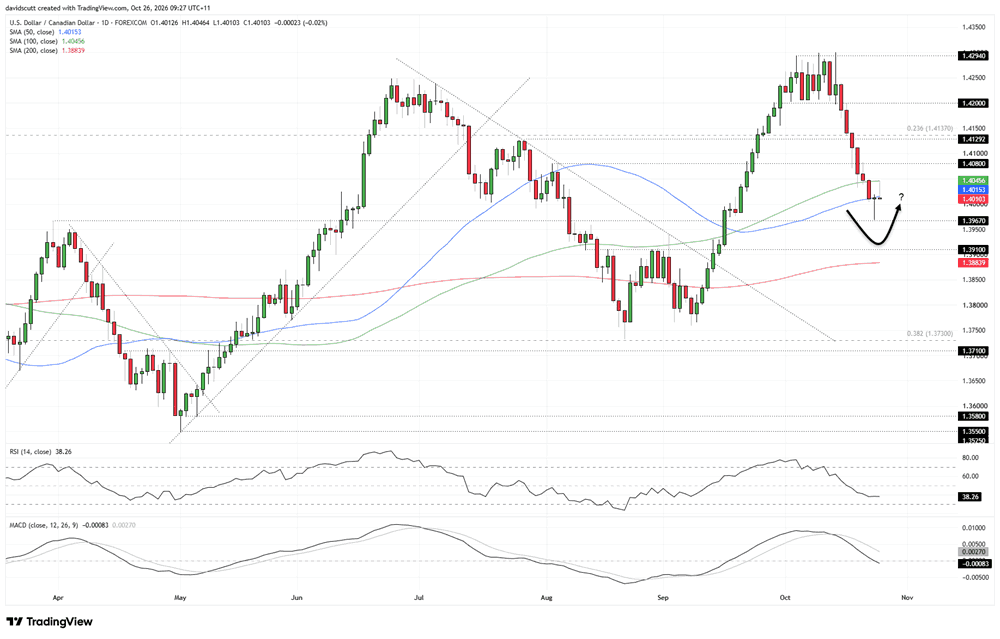This screenshot has width=1000, height=639.
Task: Select the SMA (200, close) indicator label
Action: 33,50
